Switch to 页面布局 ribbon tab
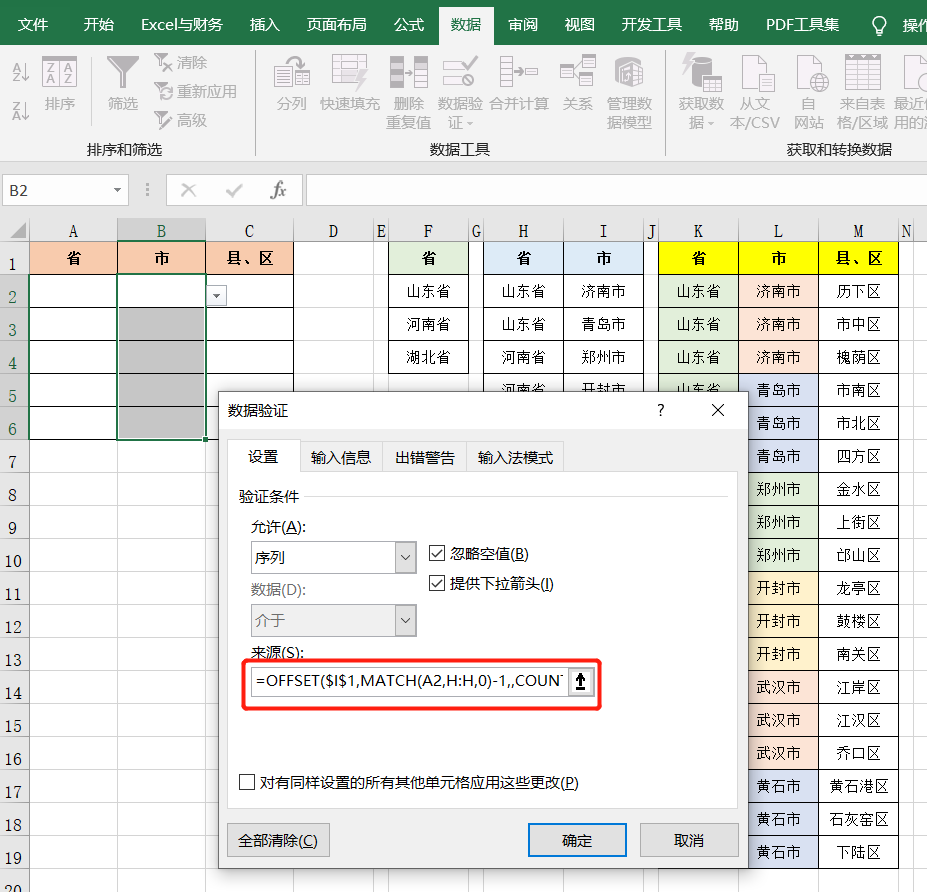The height and width of the screenshot is (892, 927). pyautogui.click(x=336, y=24)
